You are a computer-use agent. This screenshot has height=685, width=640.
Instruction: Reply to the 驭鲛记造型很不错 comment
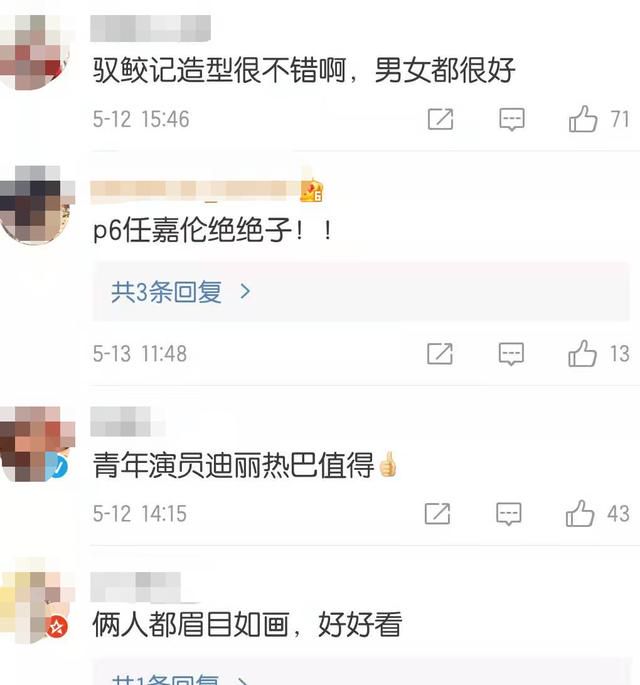(512, 119)
